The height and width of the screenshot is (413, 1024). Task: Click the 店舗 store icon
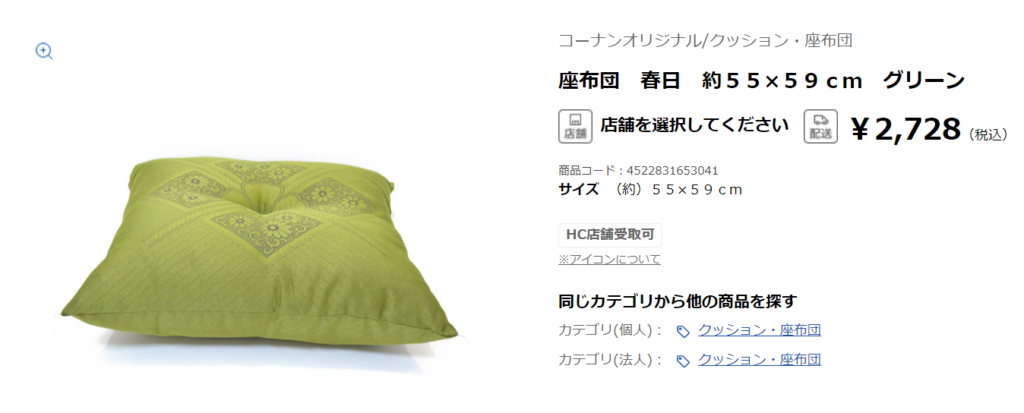click(x=575, y=126)
